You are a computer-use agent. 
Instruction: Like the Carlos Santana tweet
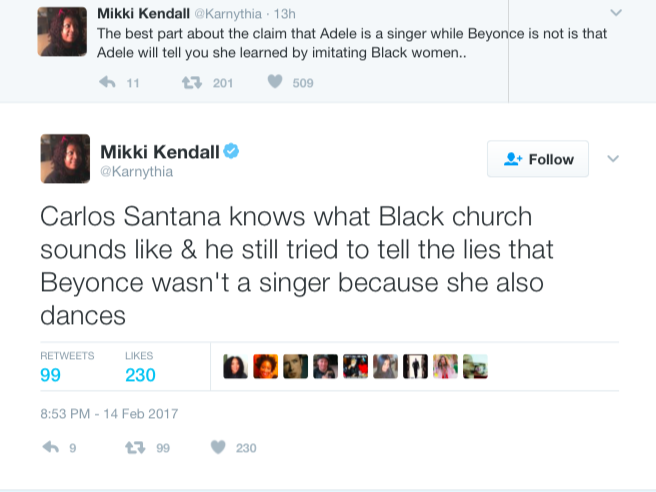coord(218,447)
